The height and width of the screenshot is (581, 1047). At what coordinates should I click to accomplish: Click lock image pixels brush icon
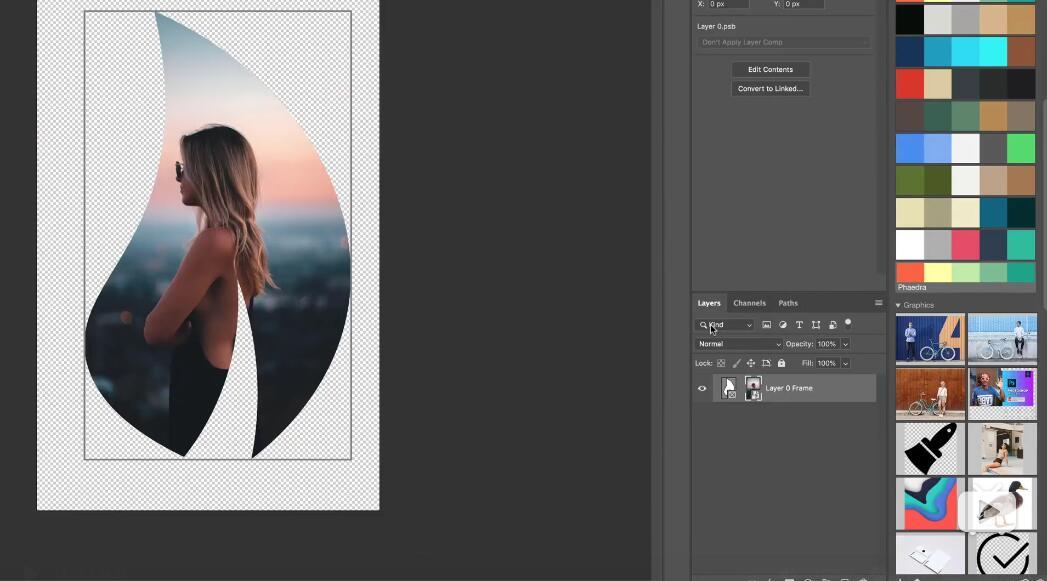[x=737, y=363]
